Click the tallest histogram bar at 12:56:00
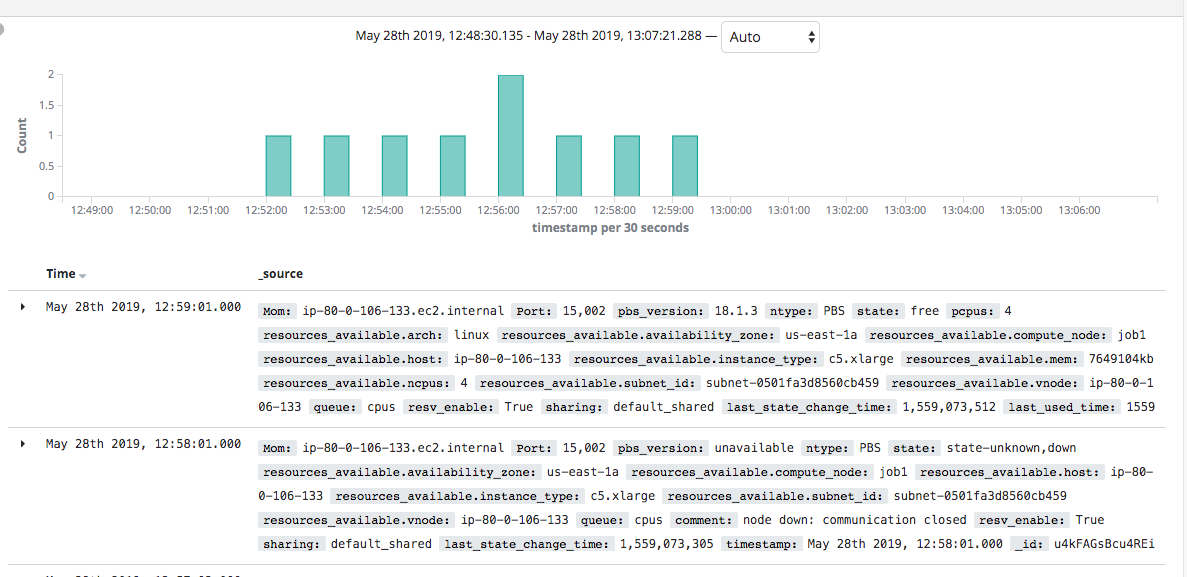The image size is (1187, 577). click(511, 135)
